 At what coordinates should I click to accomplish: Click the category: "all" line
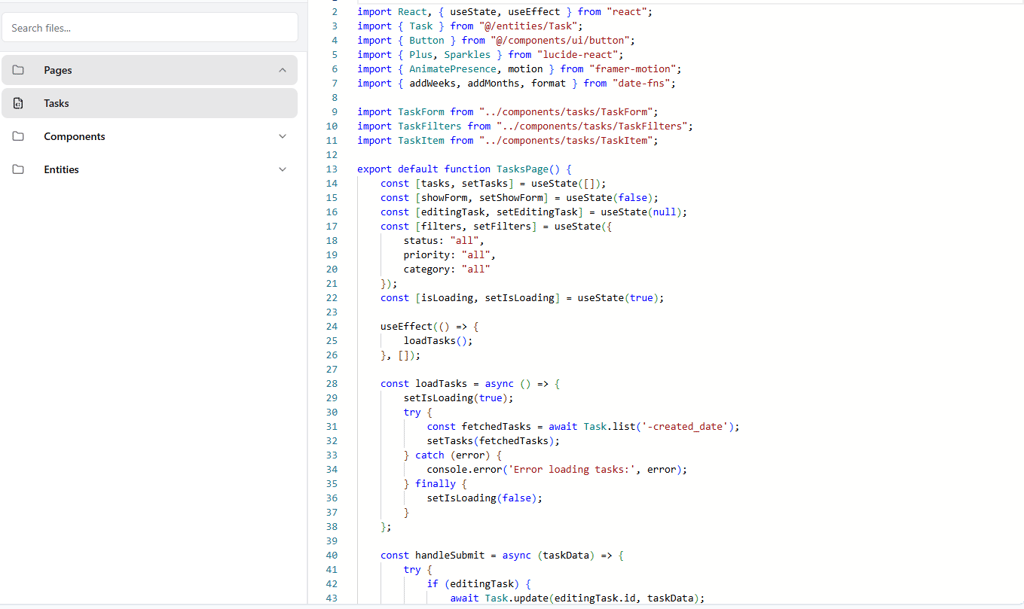[x=447, y=270]
